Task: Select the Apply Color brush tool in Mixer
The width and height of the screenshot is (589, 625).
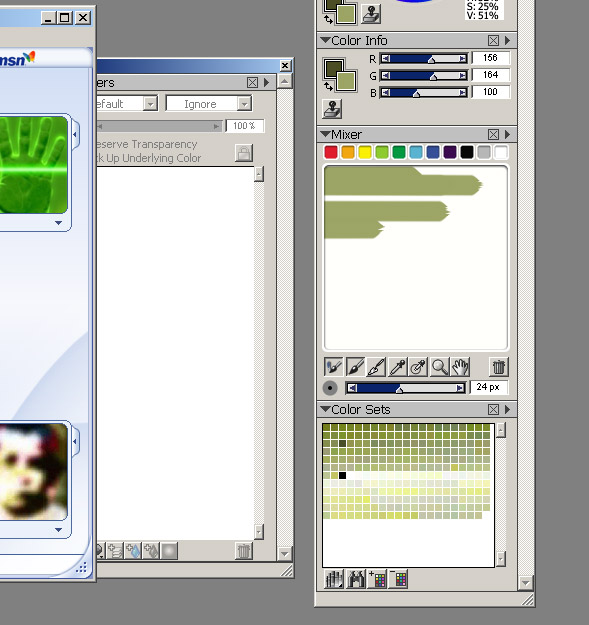Action: (x=355, y=366)
